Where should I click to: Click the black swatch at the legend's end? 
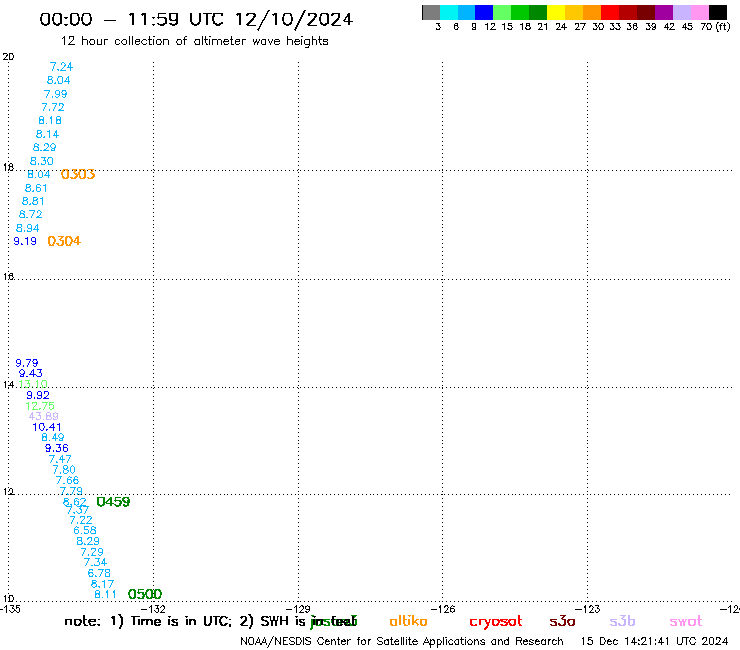(x=717, y=12)
